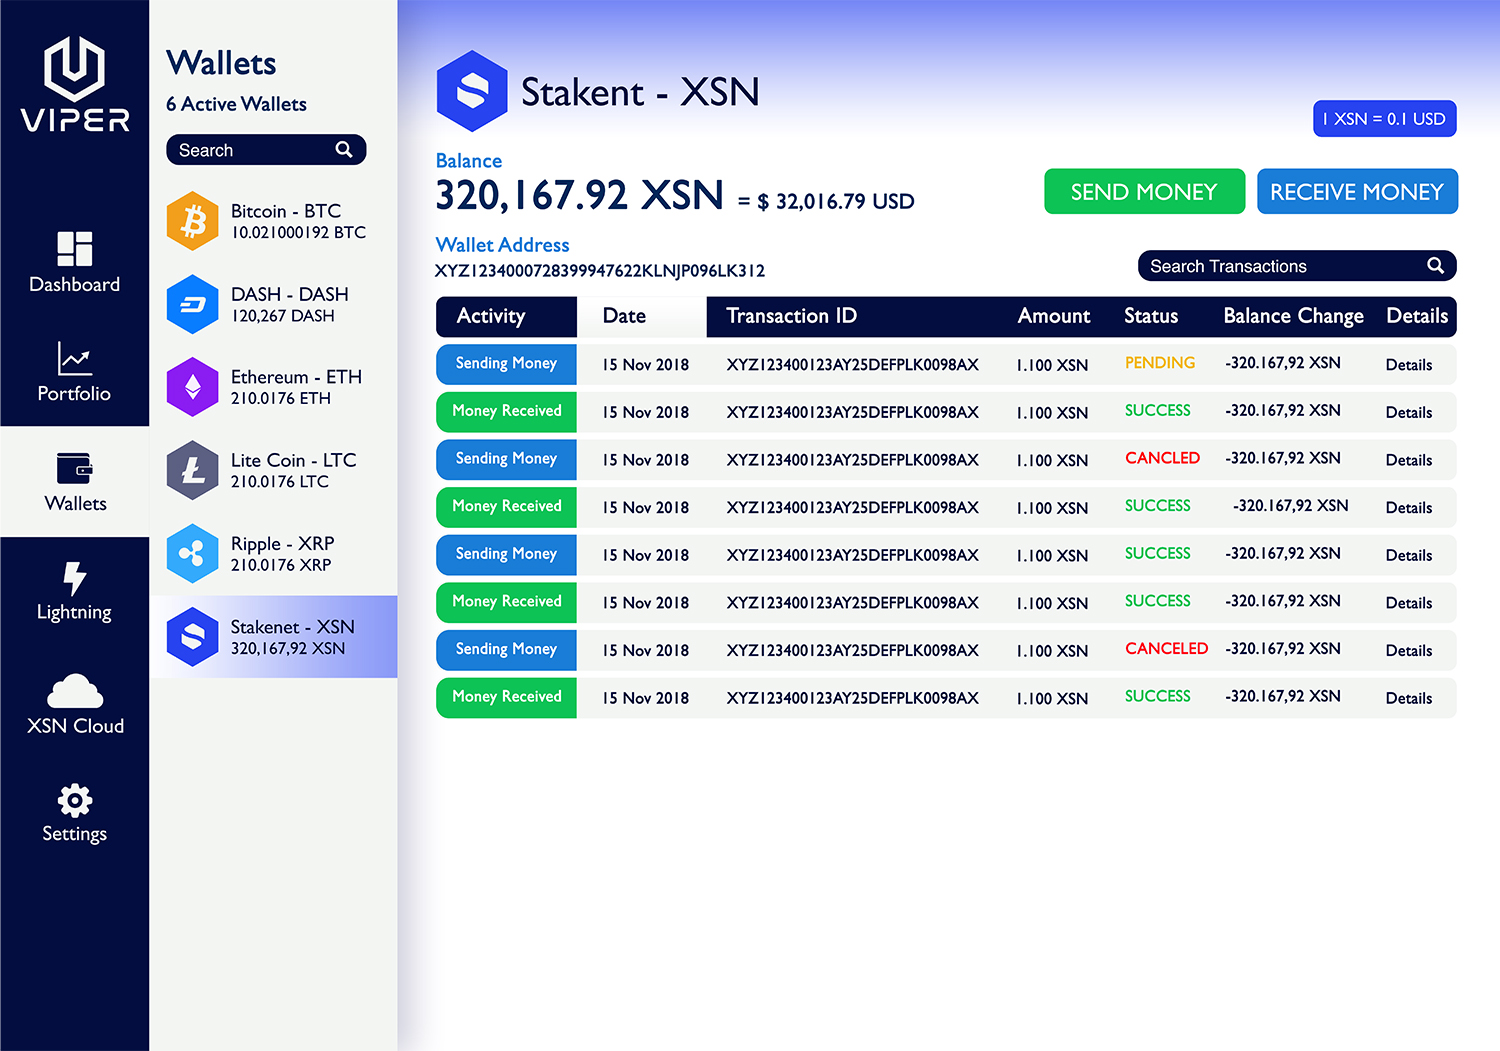Click the Bitcoin hexagon icon

192,221
